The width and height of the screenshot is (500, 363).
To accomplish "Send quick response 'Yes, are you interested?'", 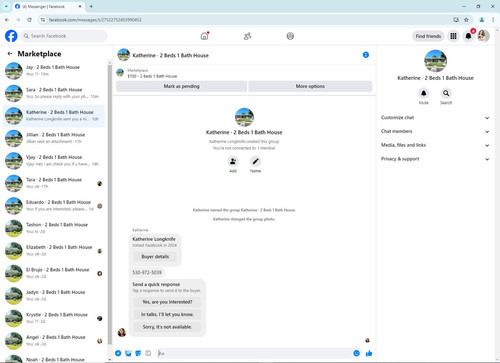I will pyautogui.click(x=167, y=302).
